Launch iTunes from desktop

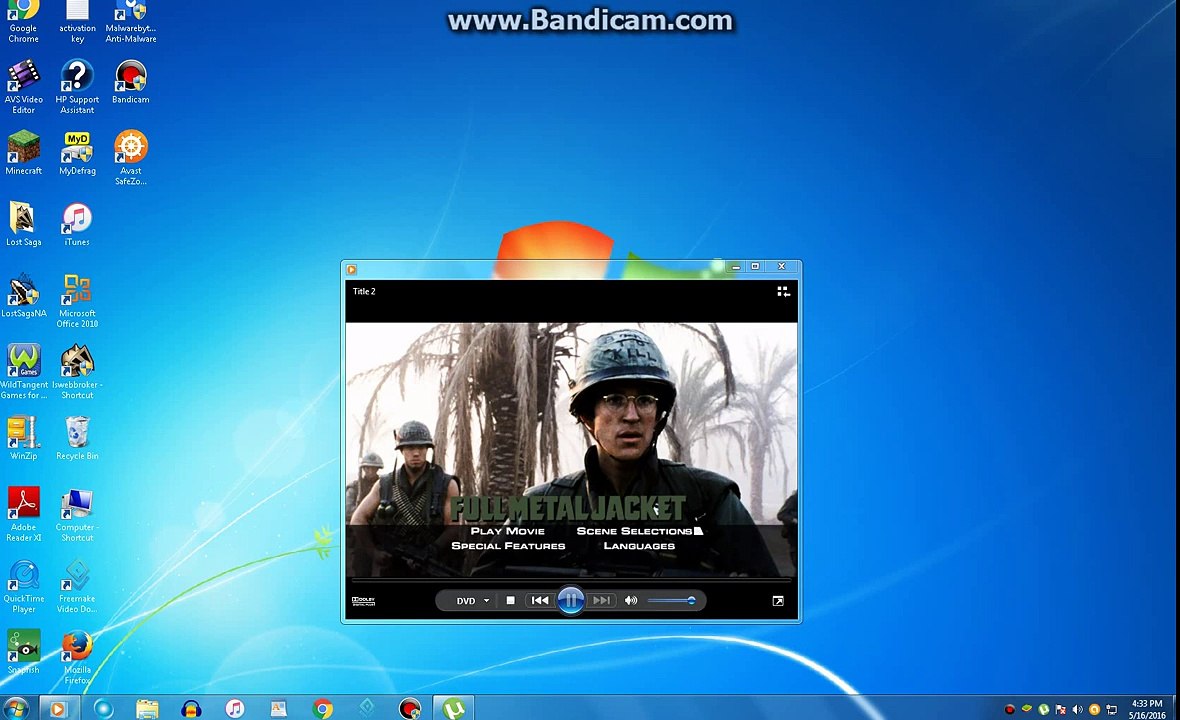77,224
